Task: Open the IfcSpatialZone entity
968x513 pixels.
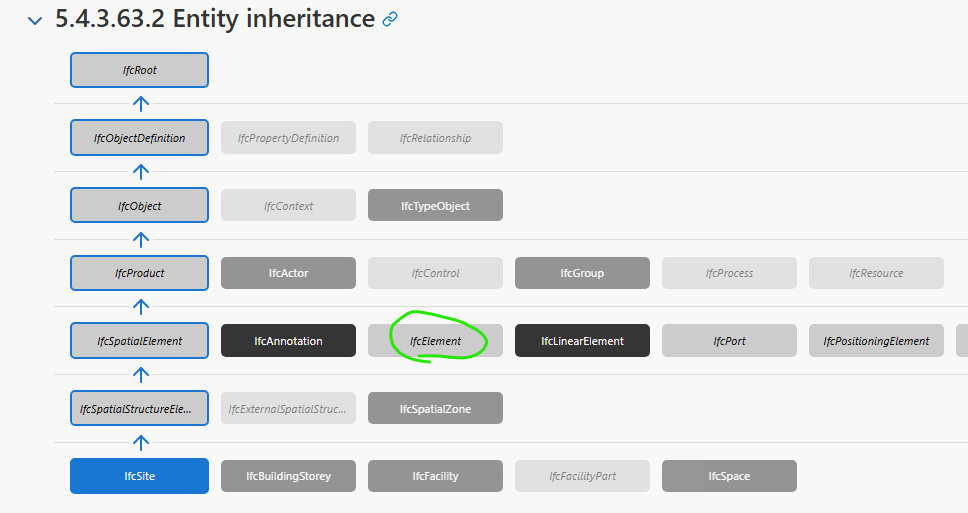Action: 435,408
